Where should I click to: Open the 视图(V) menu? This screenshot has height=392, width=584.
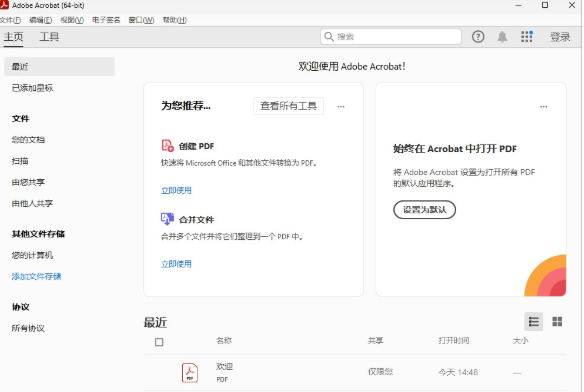(x=72, y=20)
